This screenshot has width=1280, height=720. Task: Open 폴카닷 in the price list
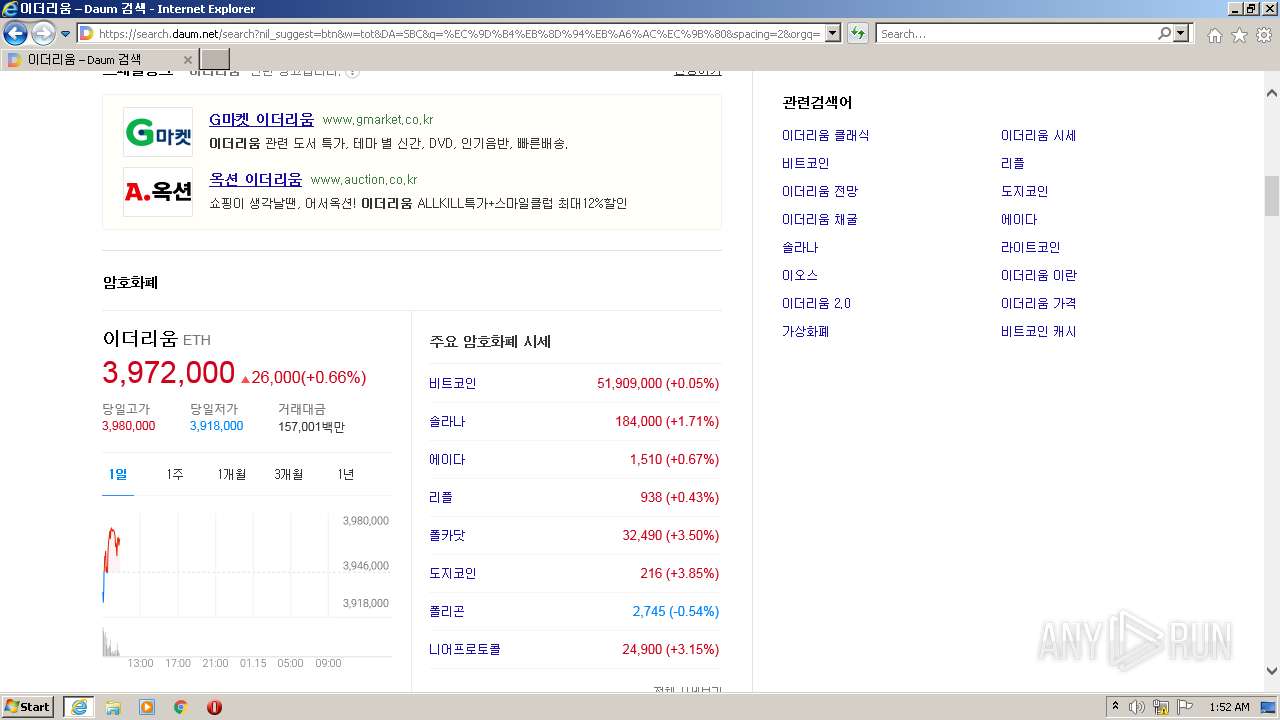[x=447, y=535]
